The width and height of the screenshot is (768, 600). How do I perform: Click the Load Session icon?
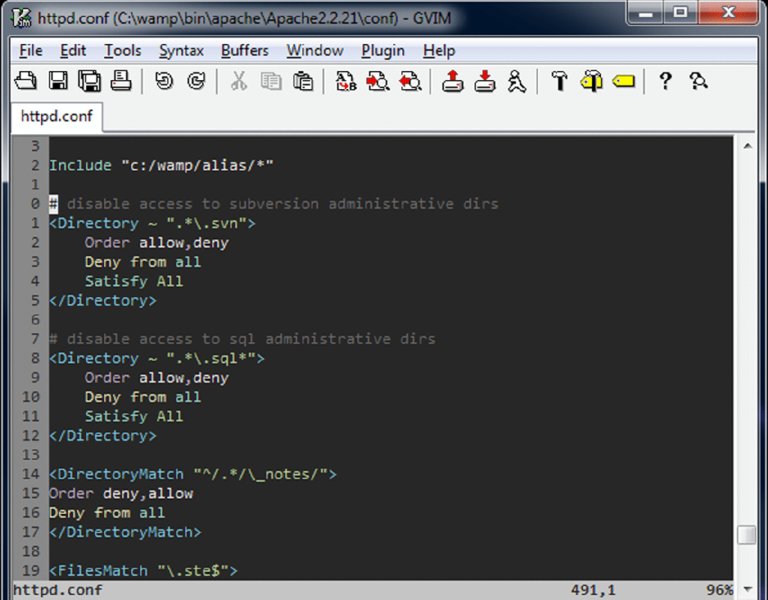[453, 82]
